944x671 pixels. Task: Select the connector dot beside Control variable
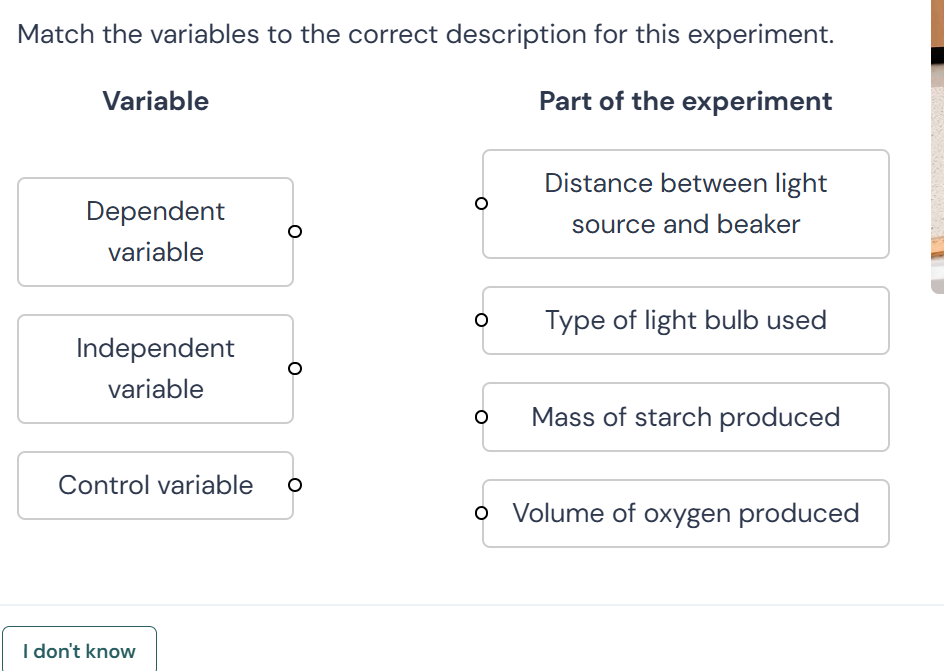[295, 485]
